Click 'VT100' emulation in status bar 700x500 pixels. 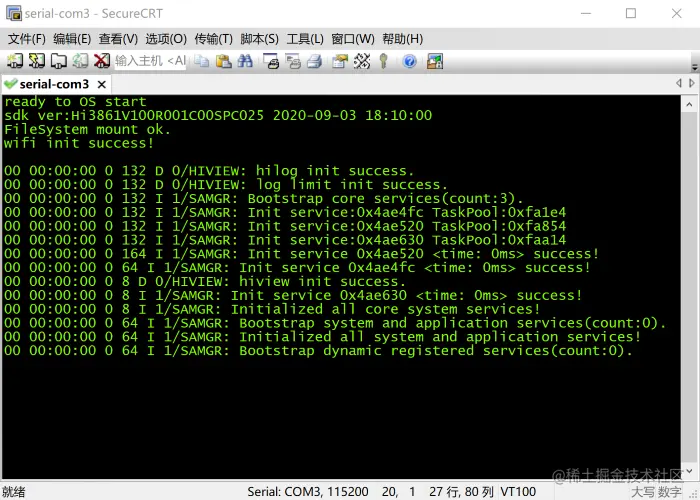tap(518, 492)
